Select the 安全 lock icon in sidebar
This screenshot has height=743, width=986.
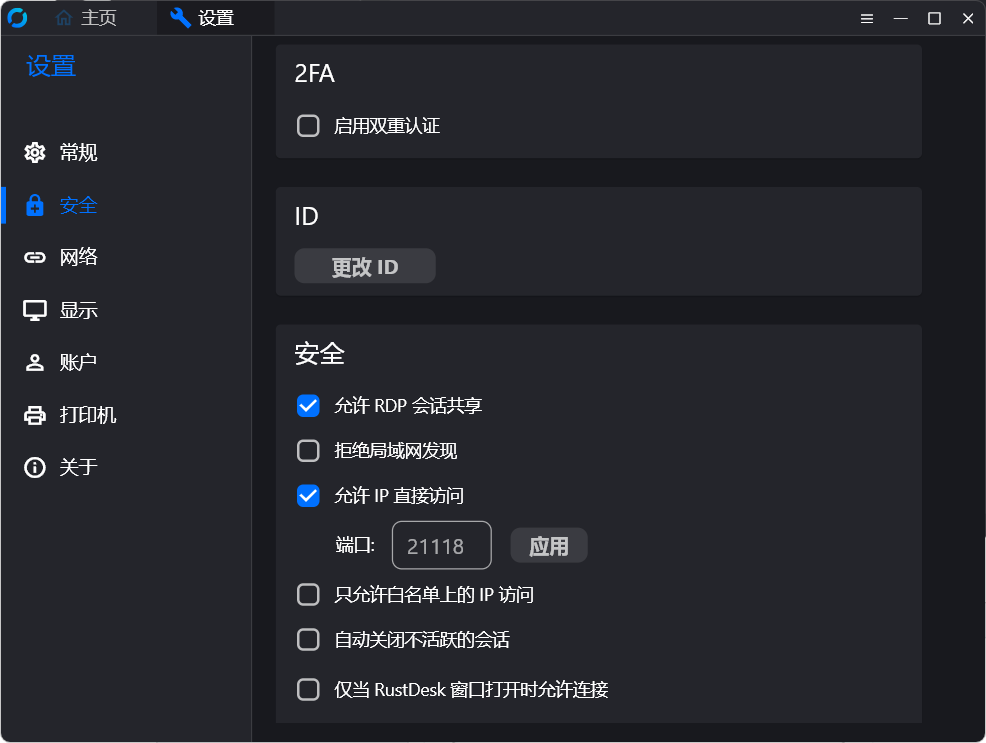coord(35,205)
